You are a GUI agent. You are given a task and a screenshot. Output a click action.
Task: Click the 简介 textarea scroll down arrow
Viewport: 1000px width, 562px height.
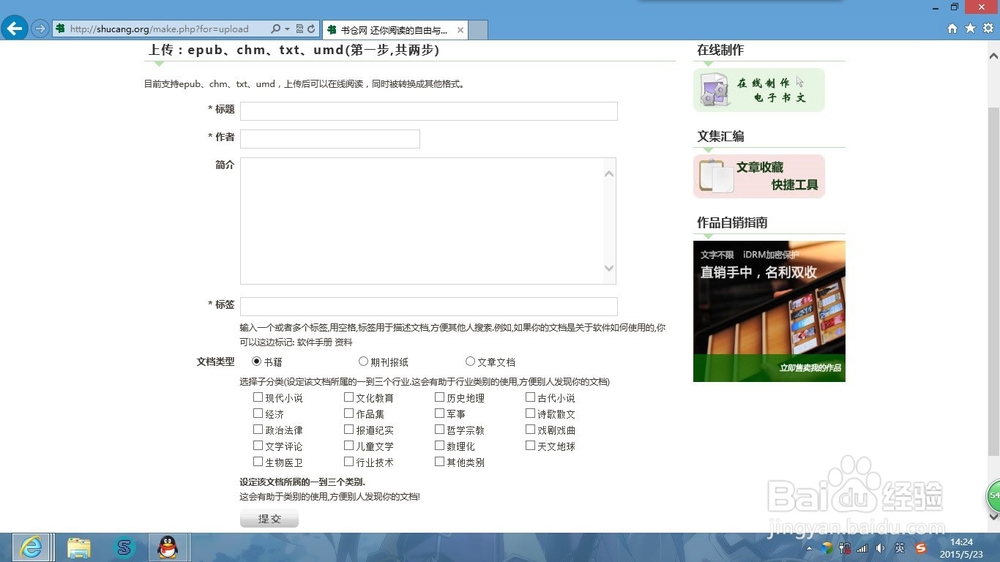coord(609,268)
